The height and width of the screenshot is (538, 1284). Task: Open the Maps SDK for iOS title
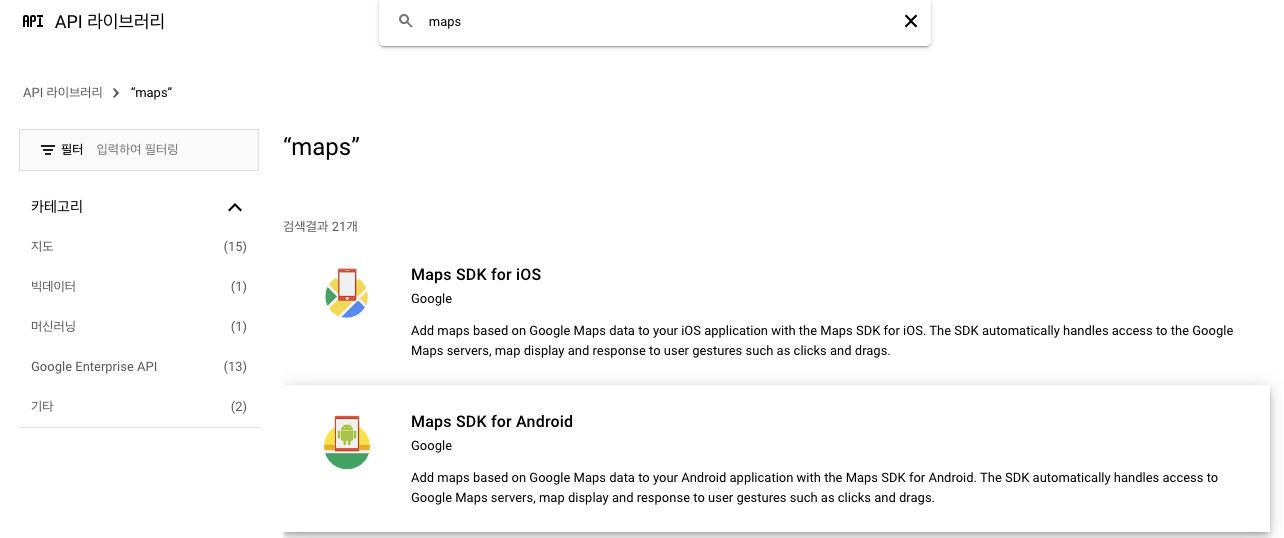click(x=476, y=275)
